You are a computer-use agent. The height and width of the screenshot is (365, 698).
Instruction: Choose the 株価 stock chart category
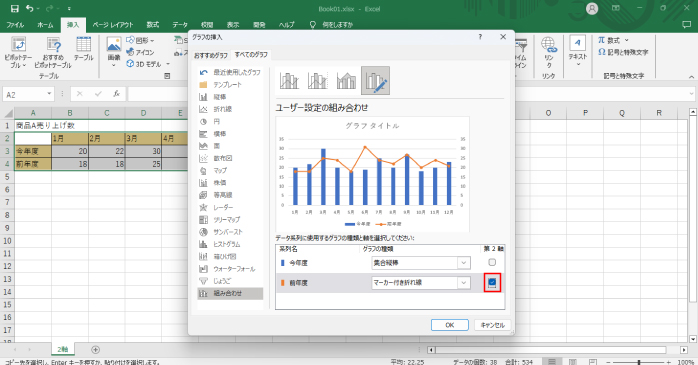[x=230, y=183]
